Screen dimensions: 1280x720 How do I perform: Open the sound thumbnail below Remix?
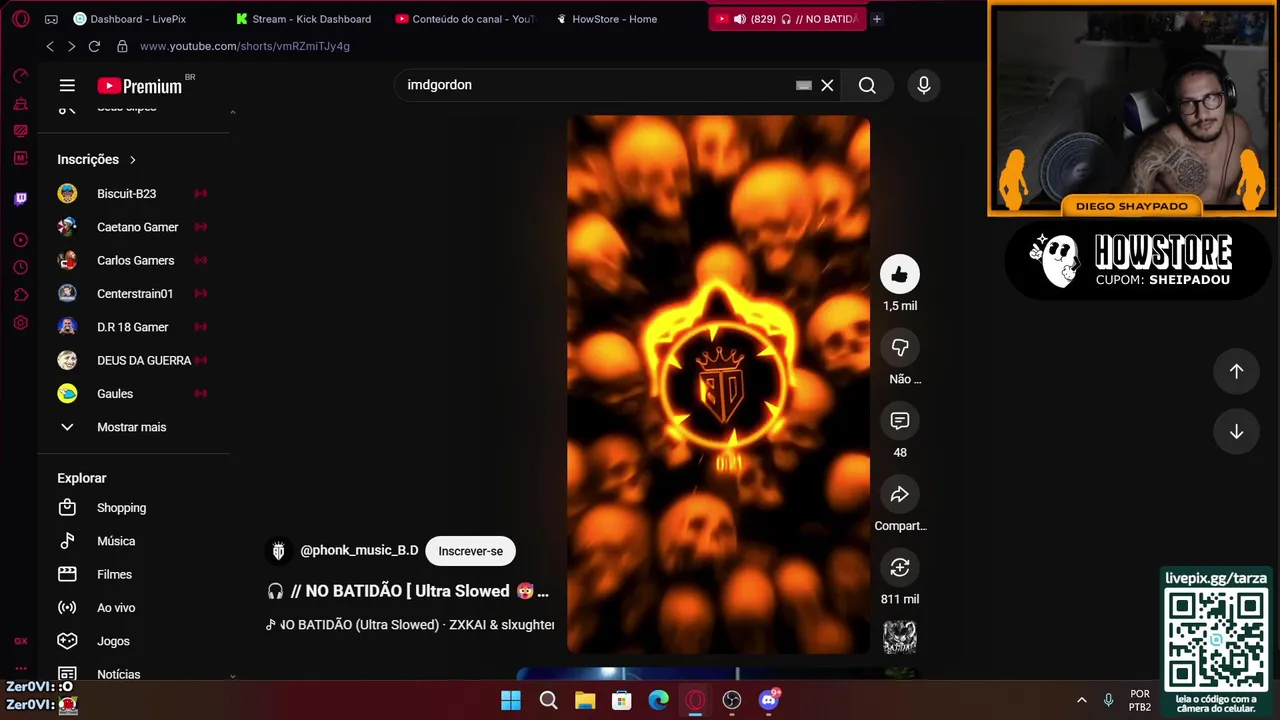click(900, 637)
